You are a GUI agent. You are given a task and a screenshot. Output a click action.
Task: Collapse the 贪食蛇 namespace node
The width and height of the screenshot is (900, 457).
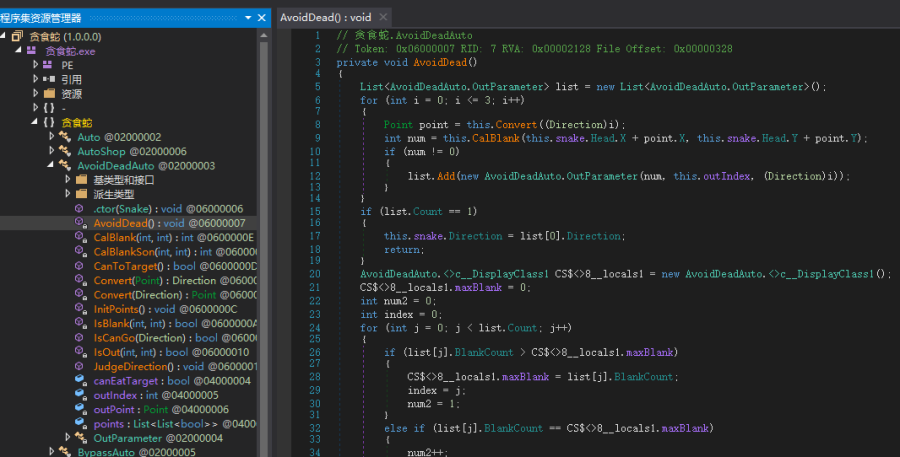pyautogui.click(x=34, y=122)
